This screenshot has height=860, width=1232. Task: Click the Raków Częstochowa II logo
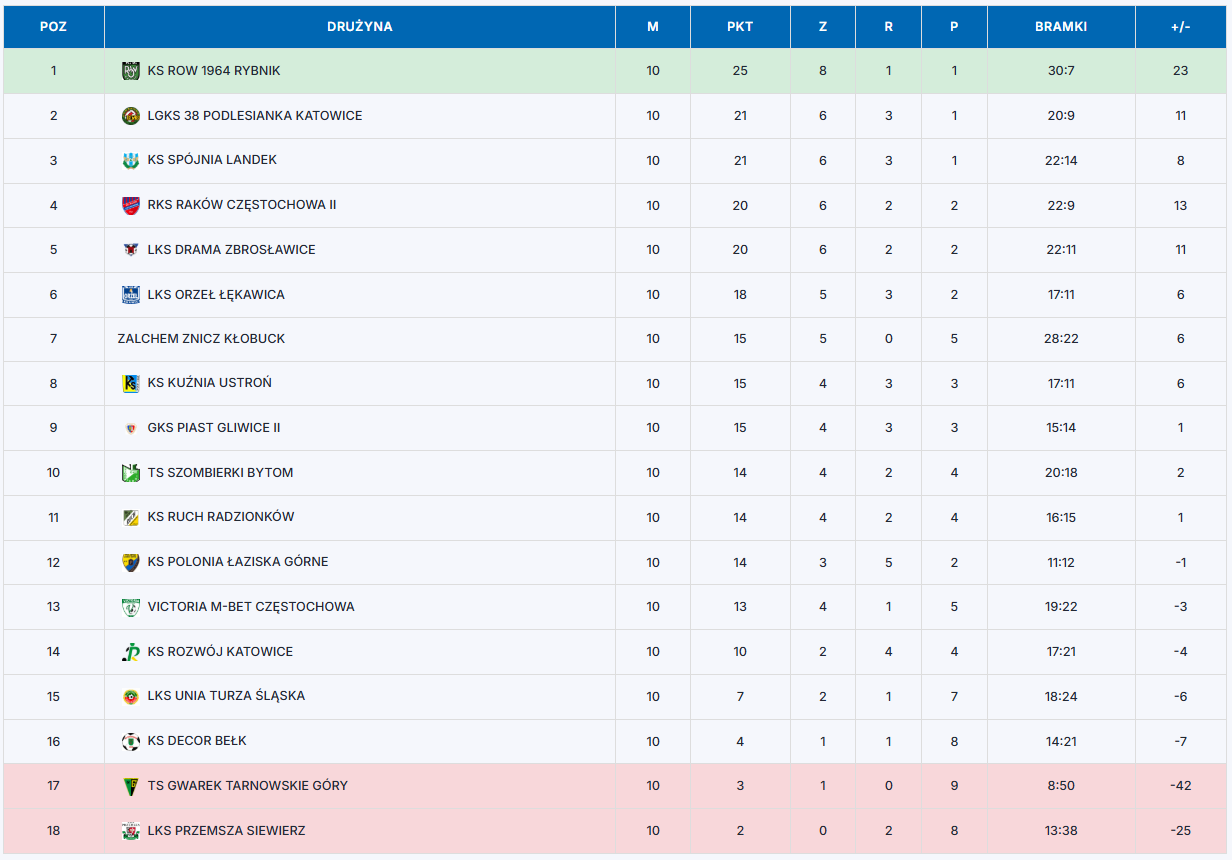pos(130,205)
